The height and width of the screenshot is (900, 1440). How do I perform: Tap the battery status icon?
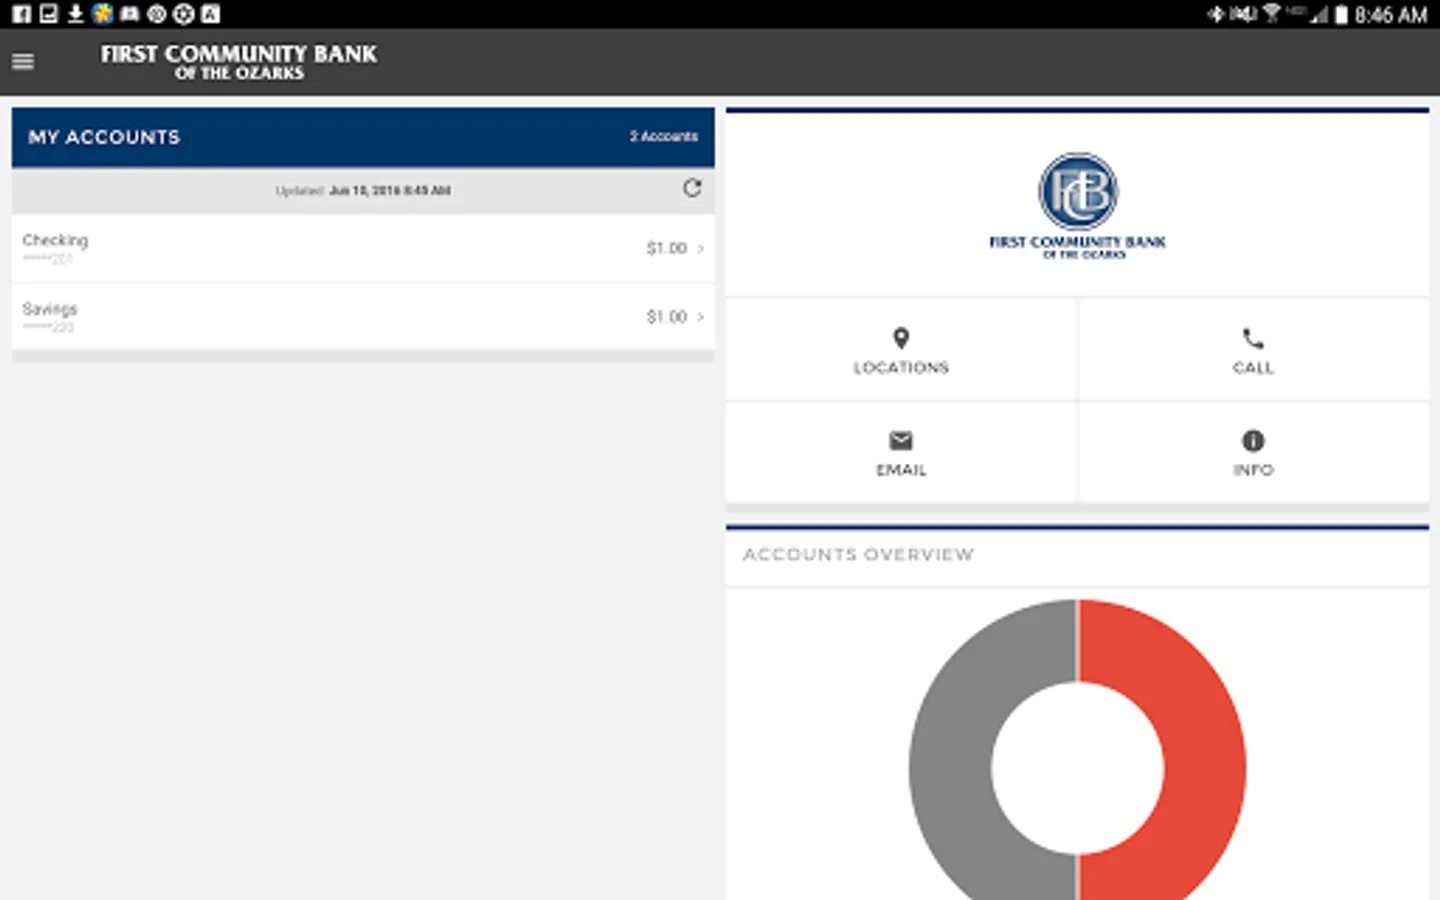pyautogui.click(x=1341, y=14)
